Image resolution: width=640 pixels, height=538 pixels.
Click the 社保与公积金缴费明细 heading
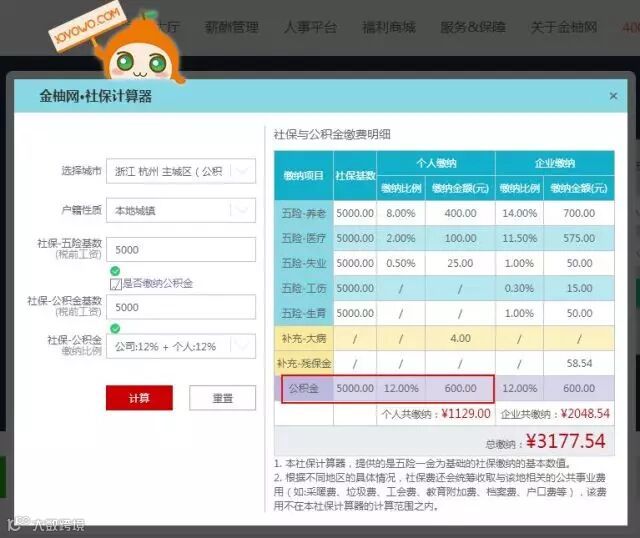tap(332, 134)
